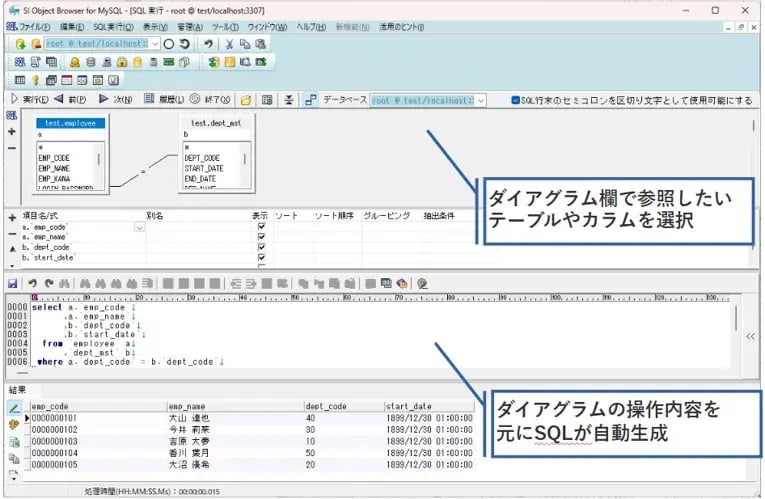The height and width of the screenshot is (499, 765).
Task: Click the plus icon beside the diagram pane
Action: pos(12,132)
